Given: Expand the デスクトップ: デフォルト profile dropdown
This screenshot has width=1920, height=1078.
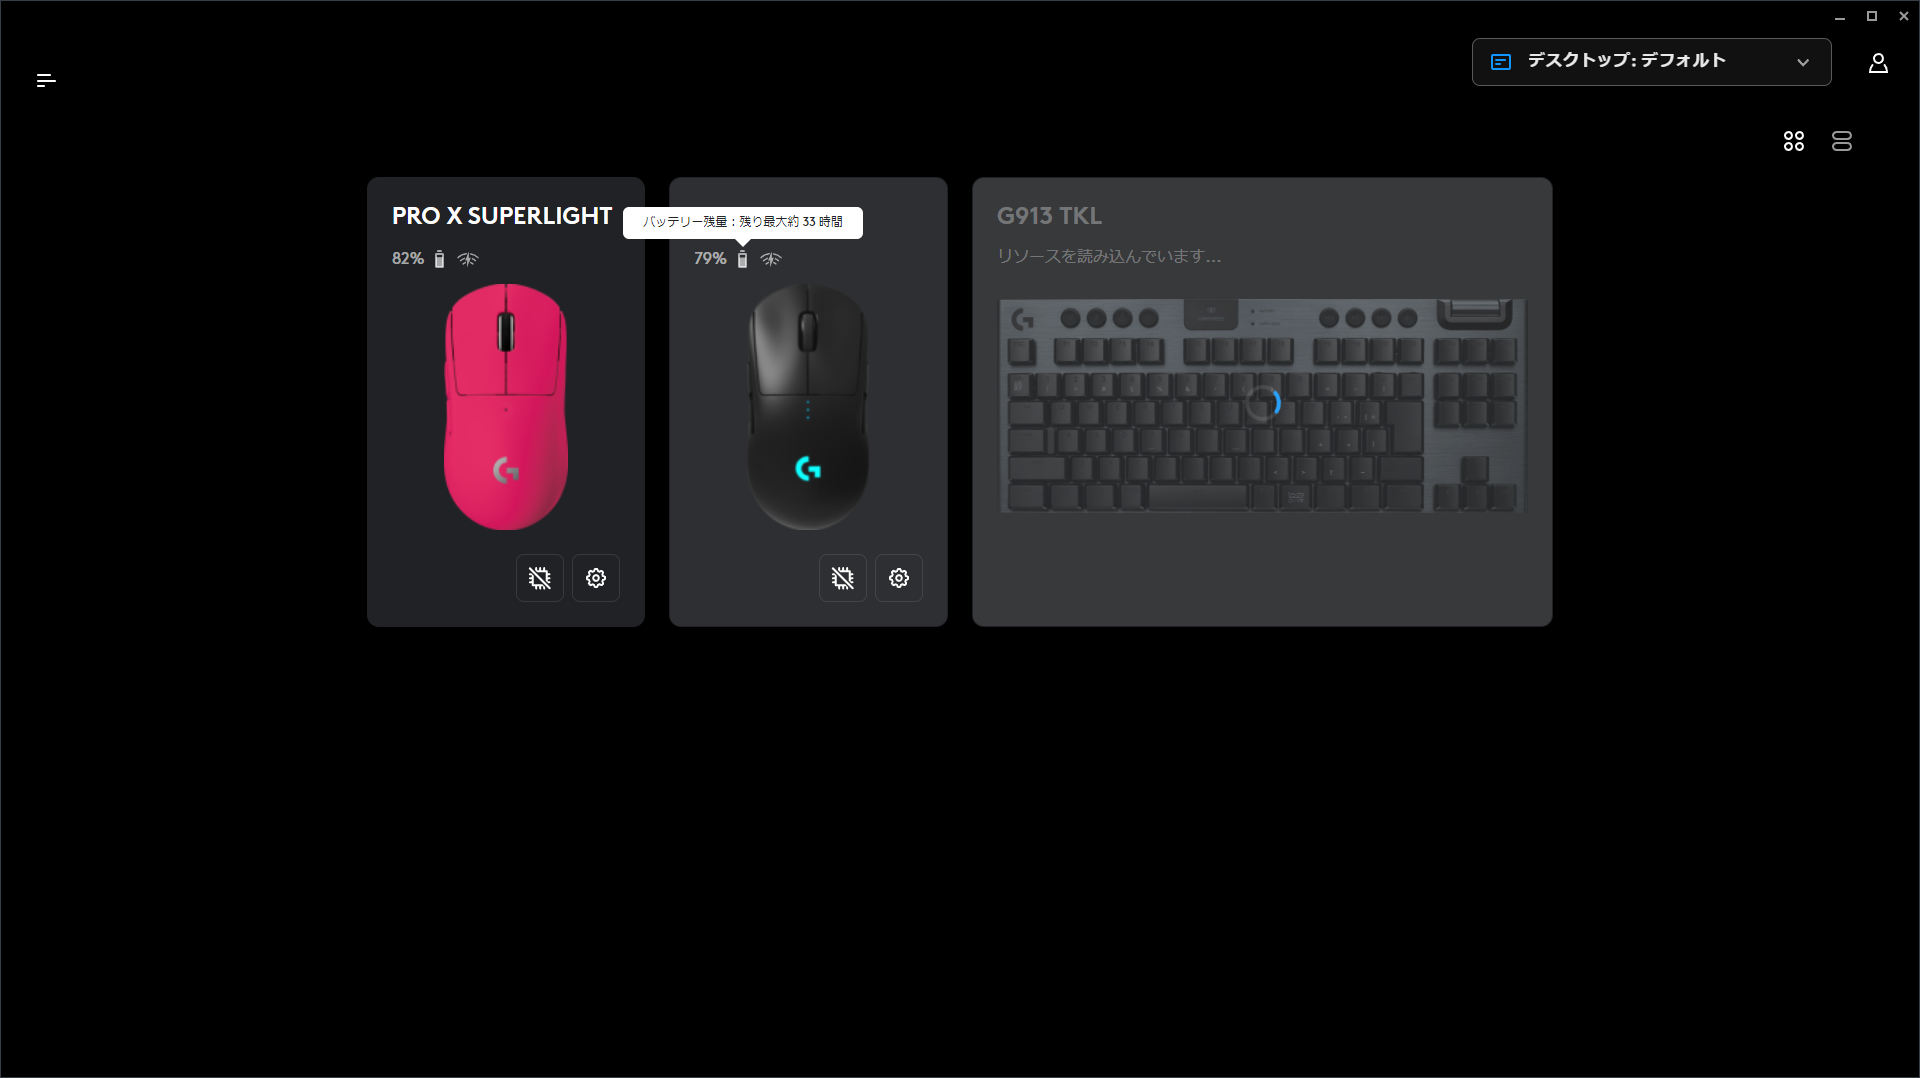Looking at the screenshot, I should 1651,62.
